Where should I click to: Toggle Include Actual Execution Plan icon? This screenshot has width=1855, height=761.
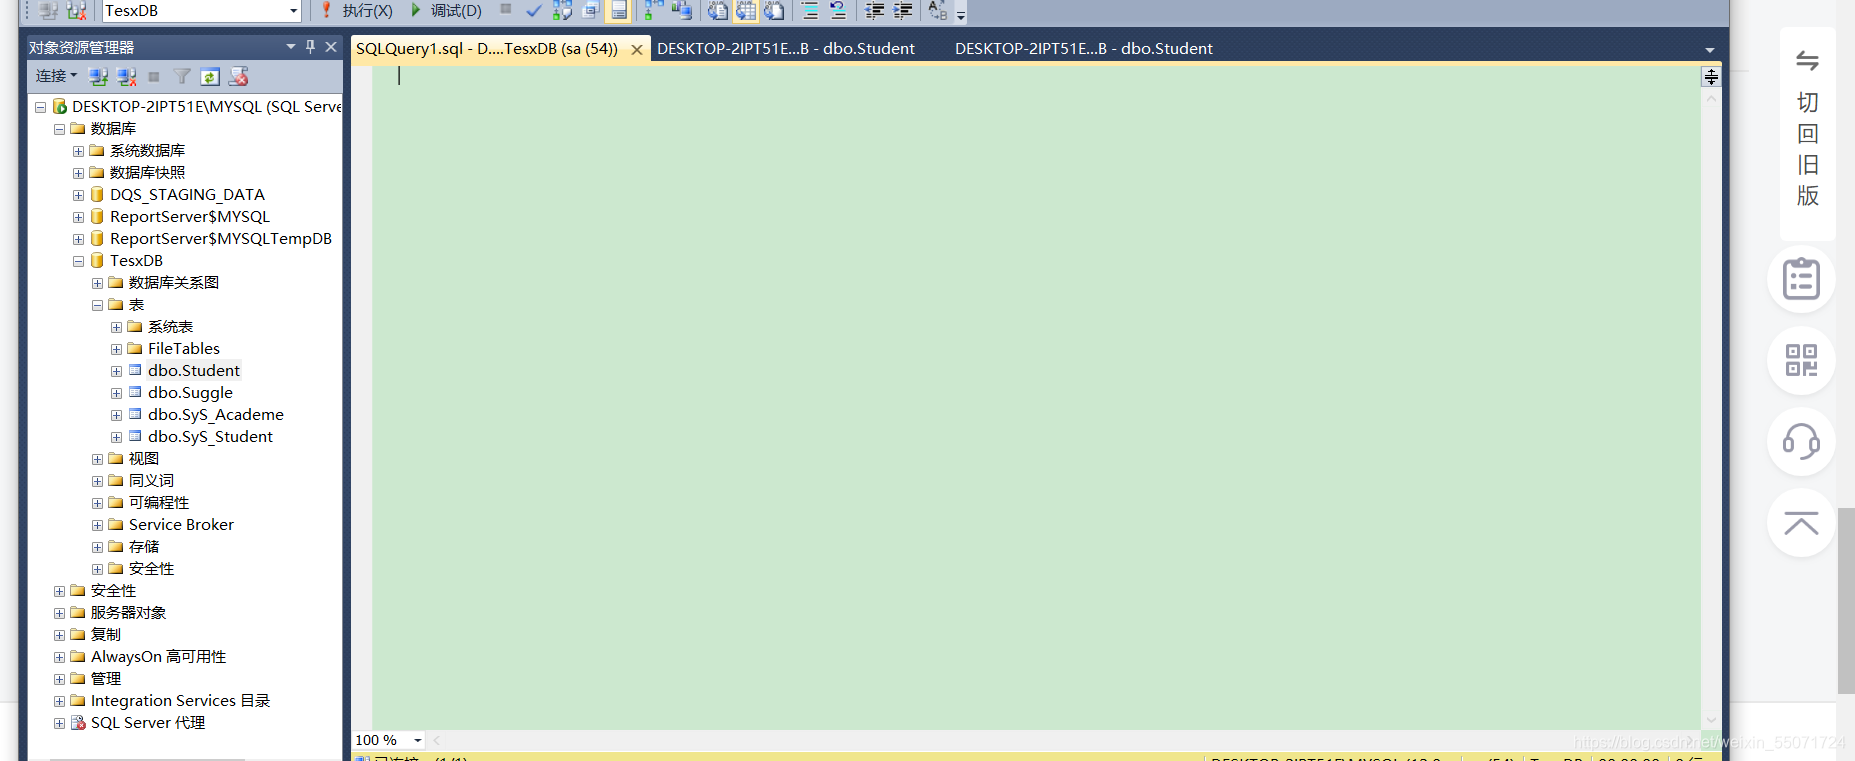tap(654, 11)
